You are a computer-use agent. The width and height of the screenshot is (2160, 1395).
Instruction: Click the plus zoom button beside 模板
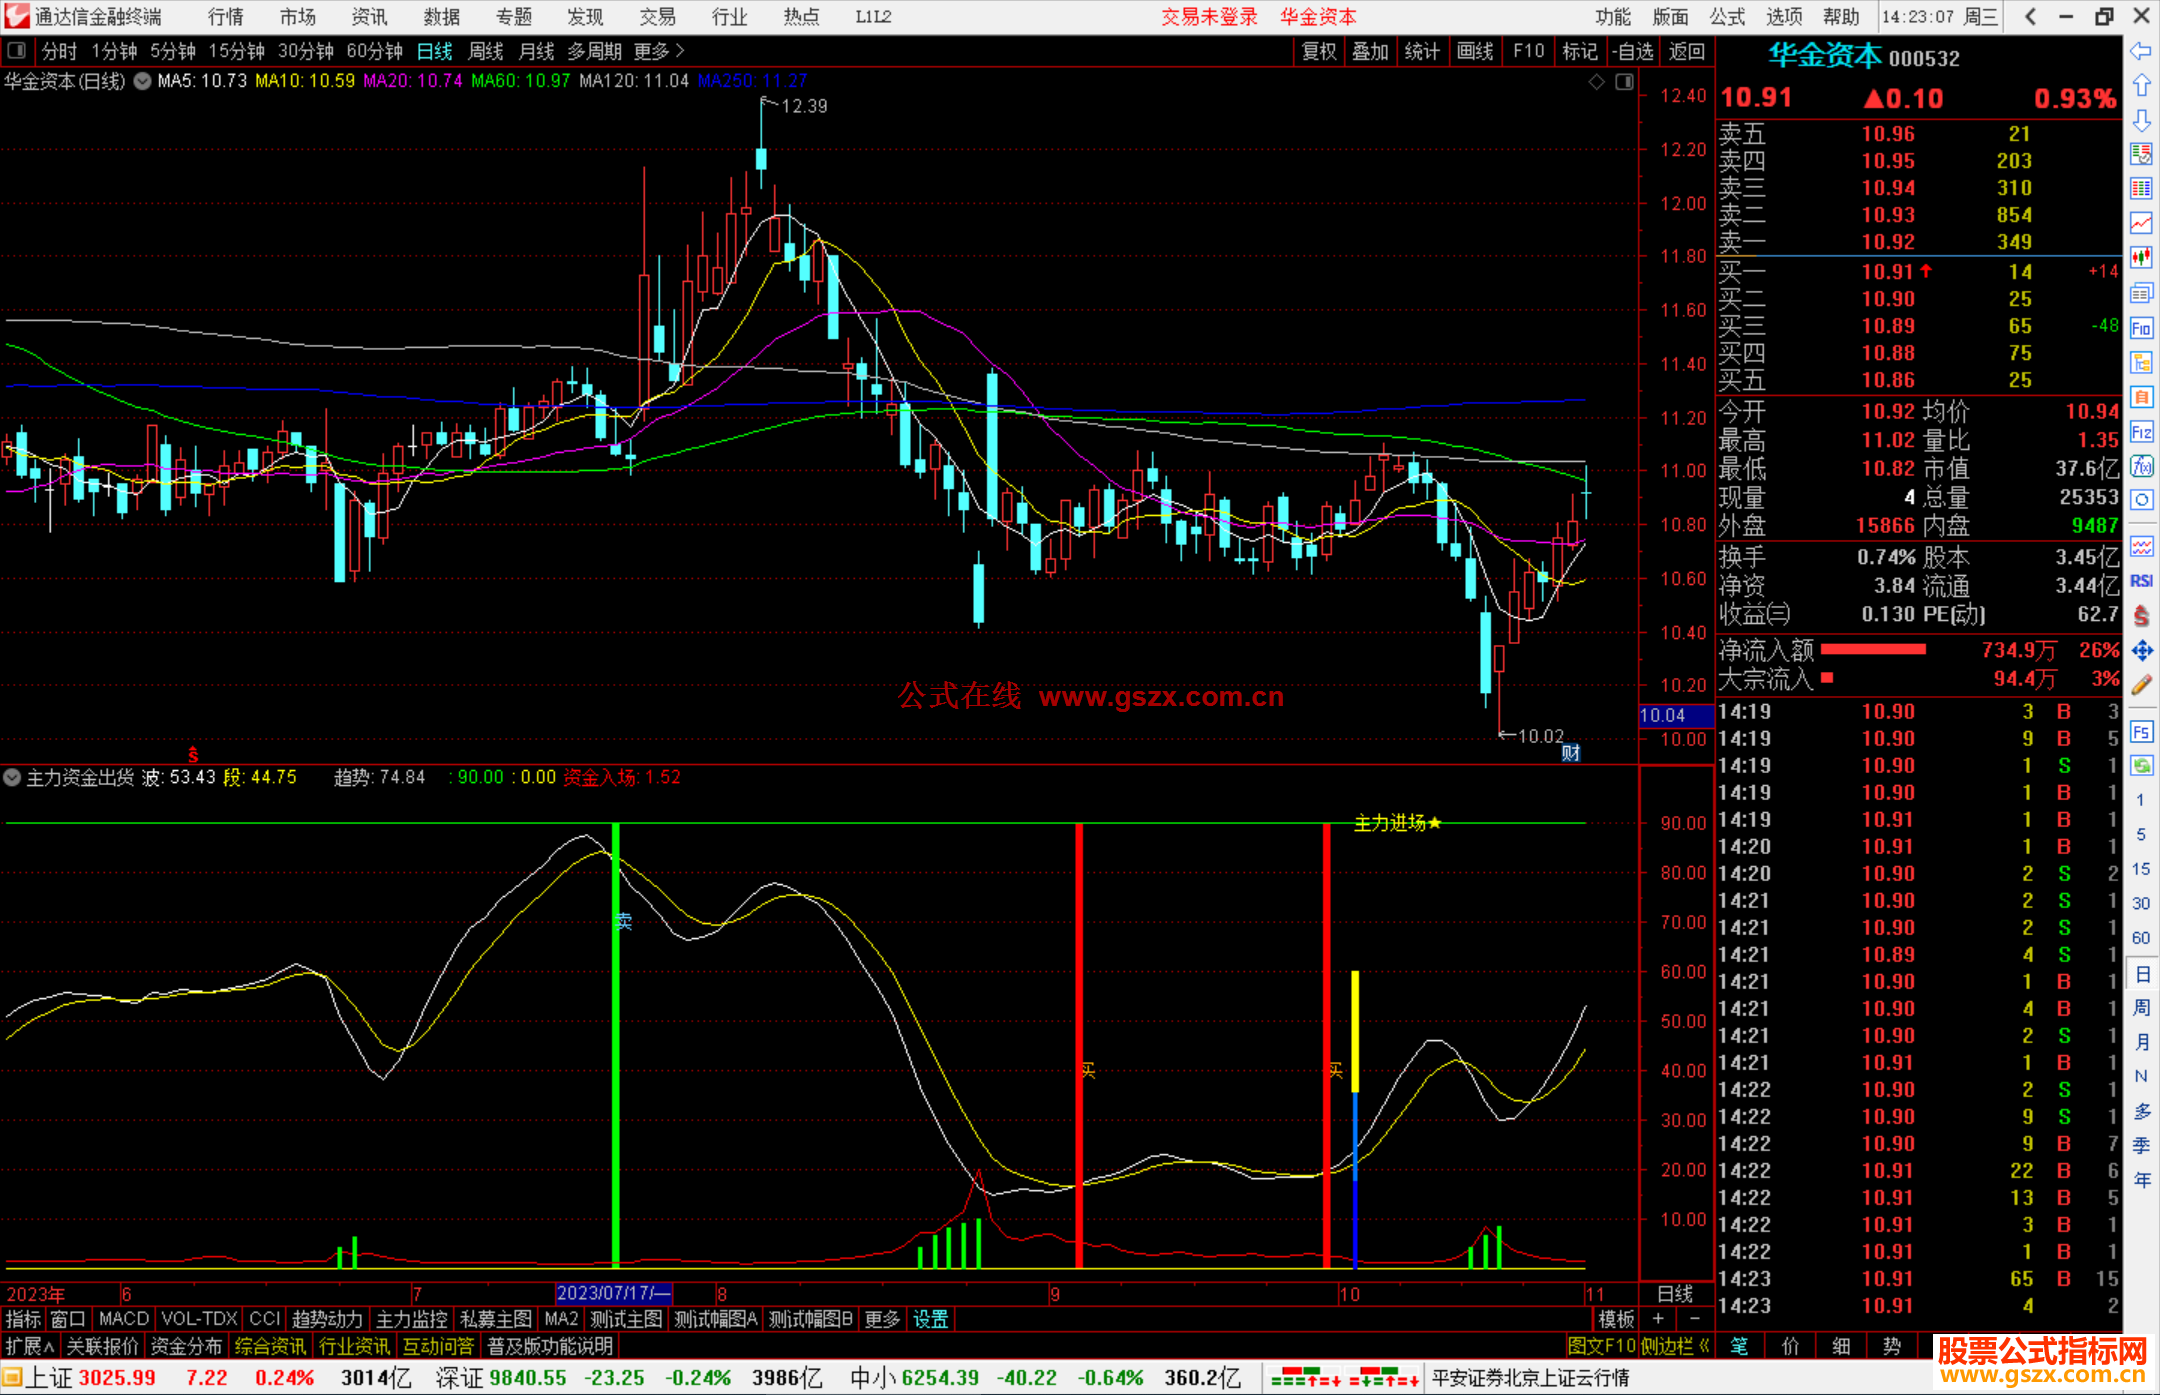tap(1658, 1319)
